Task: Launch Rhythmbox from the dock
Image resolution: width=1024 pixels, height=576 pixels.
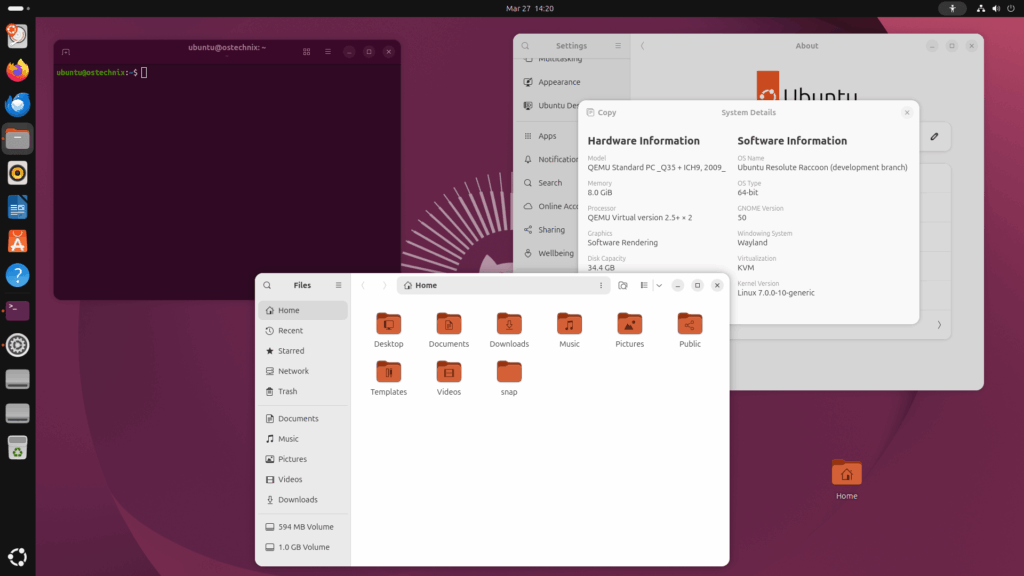Action: pyautogui.click(x=18, y=173)
